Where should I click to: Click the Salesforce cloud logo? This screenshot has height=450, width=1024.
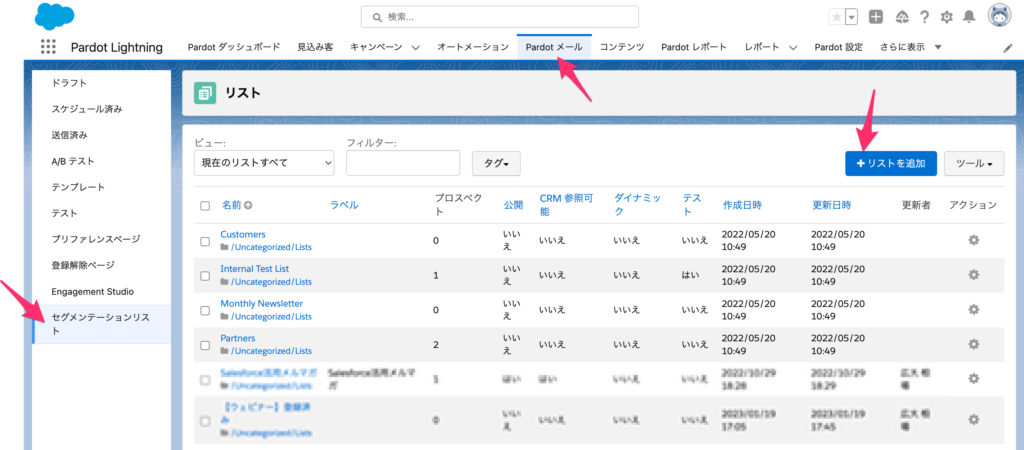tap(53, 16)
